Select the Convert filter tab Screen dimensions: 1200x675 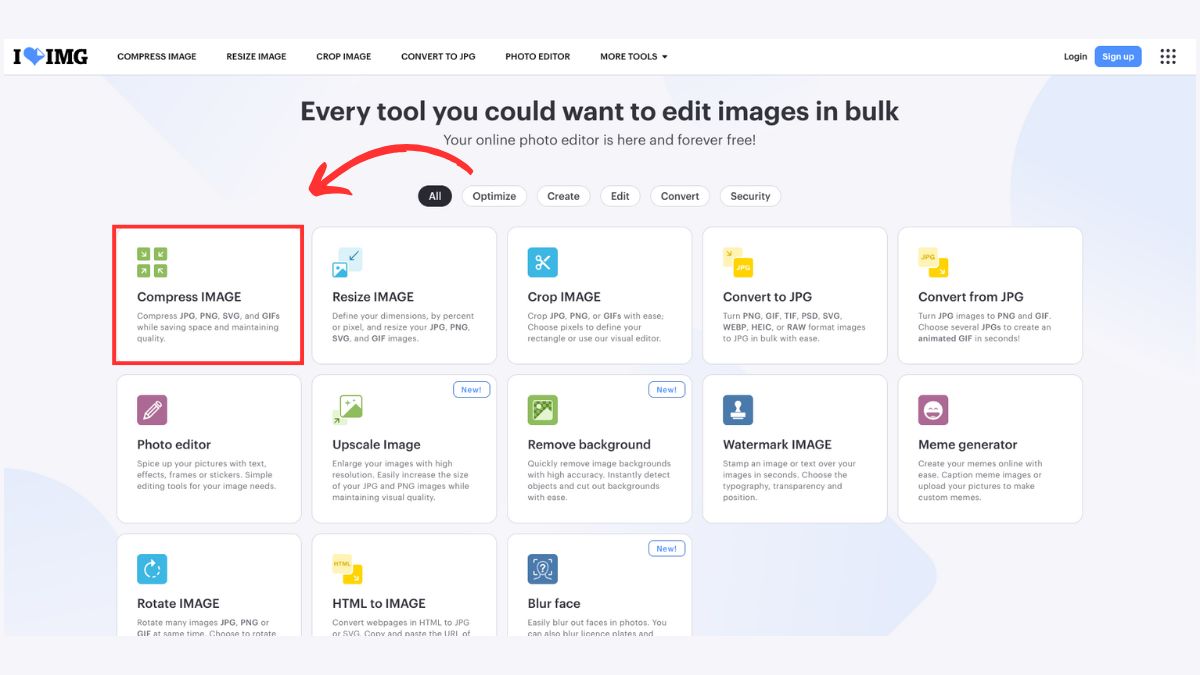coord(680,196)
